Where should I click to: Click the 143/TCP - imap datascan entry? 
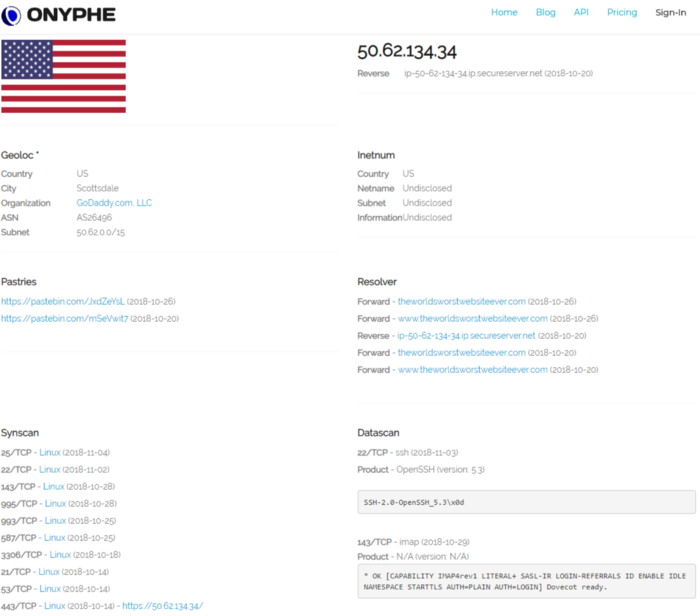[x=413, y=542]
